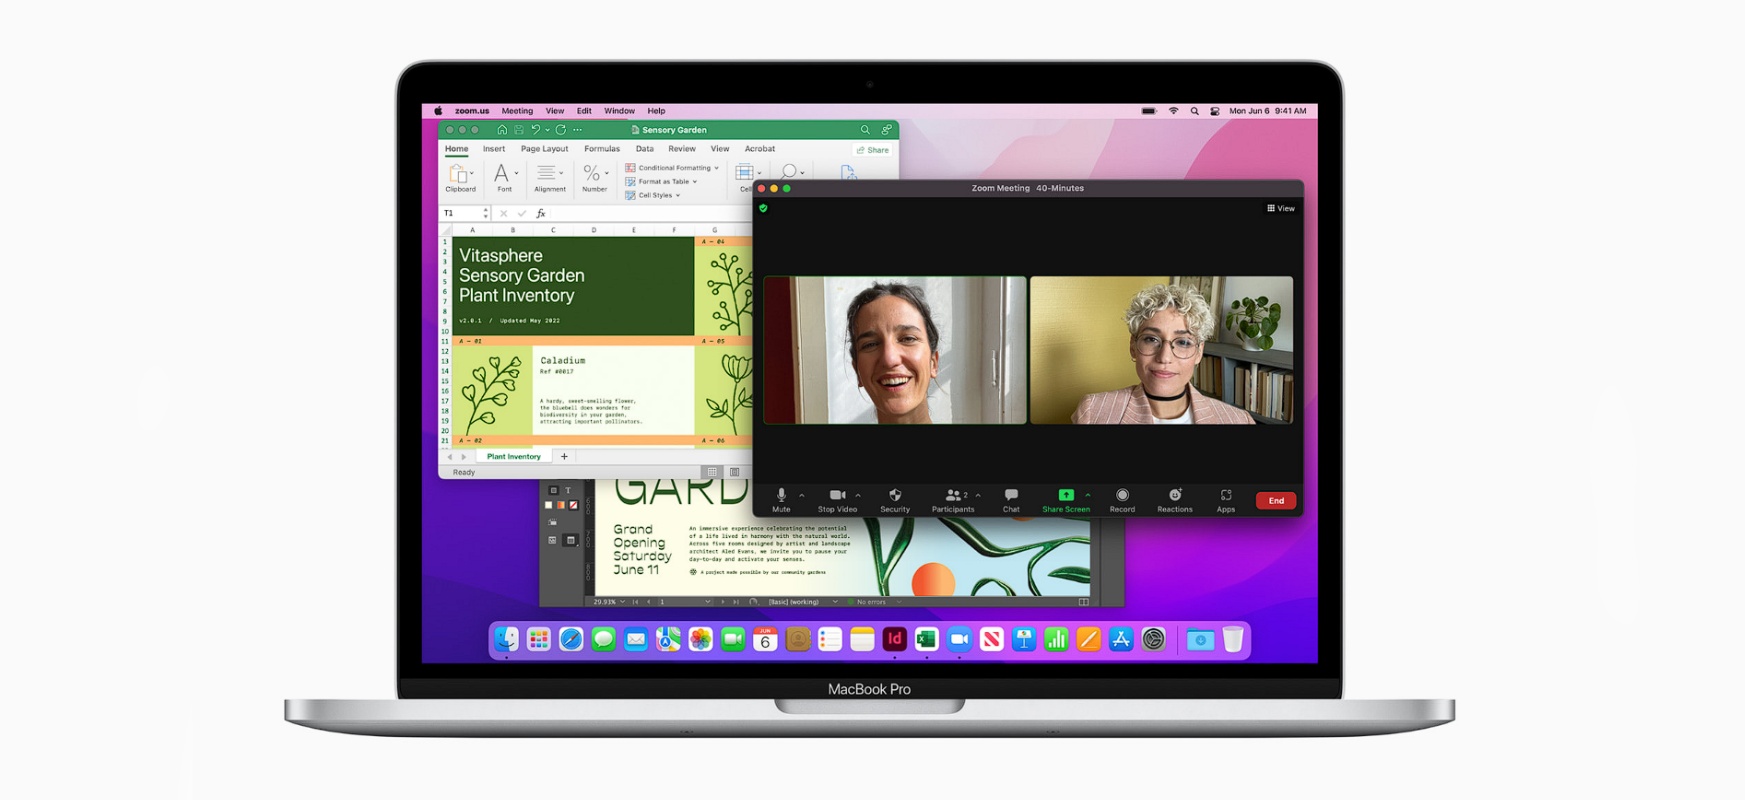Open the zoom.us menu in menu bar

(472, 111)
